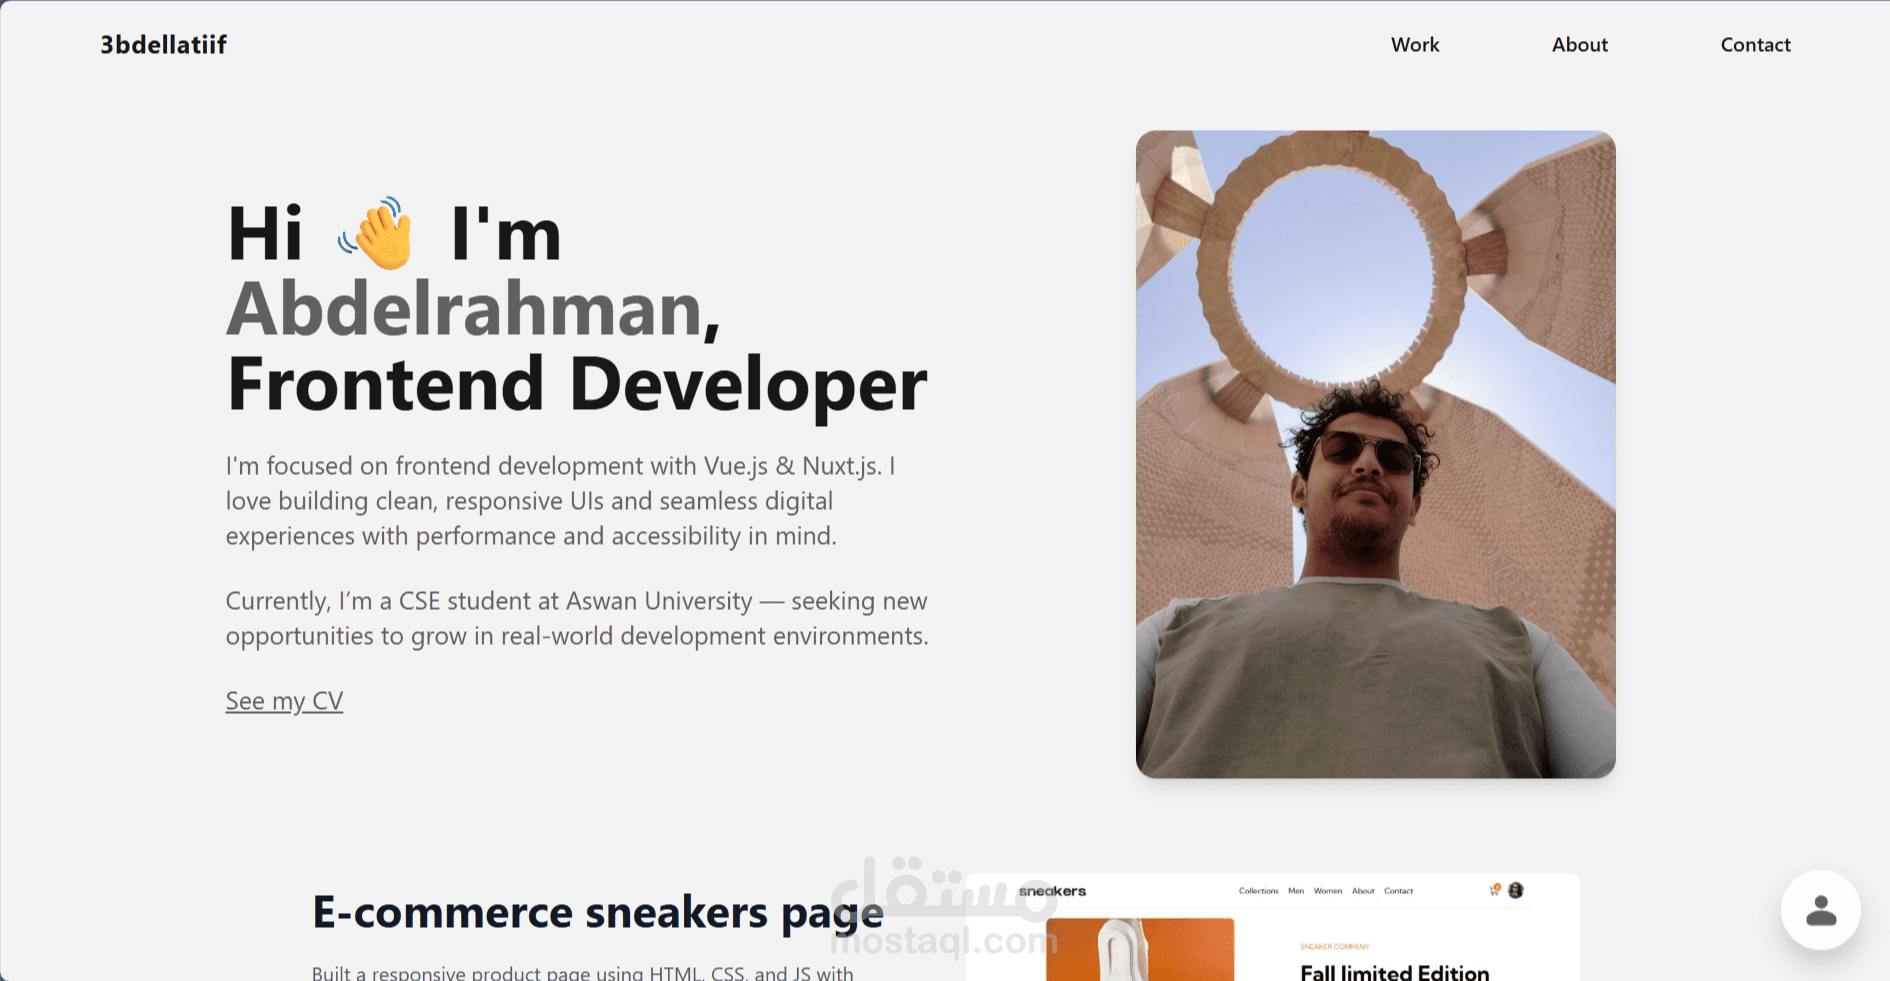Click Collections in the sneakers preview navbar

[1259, 891]
